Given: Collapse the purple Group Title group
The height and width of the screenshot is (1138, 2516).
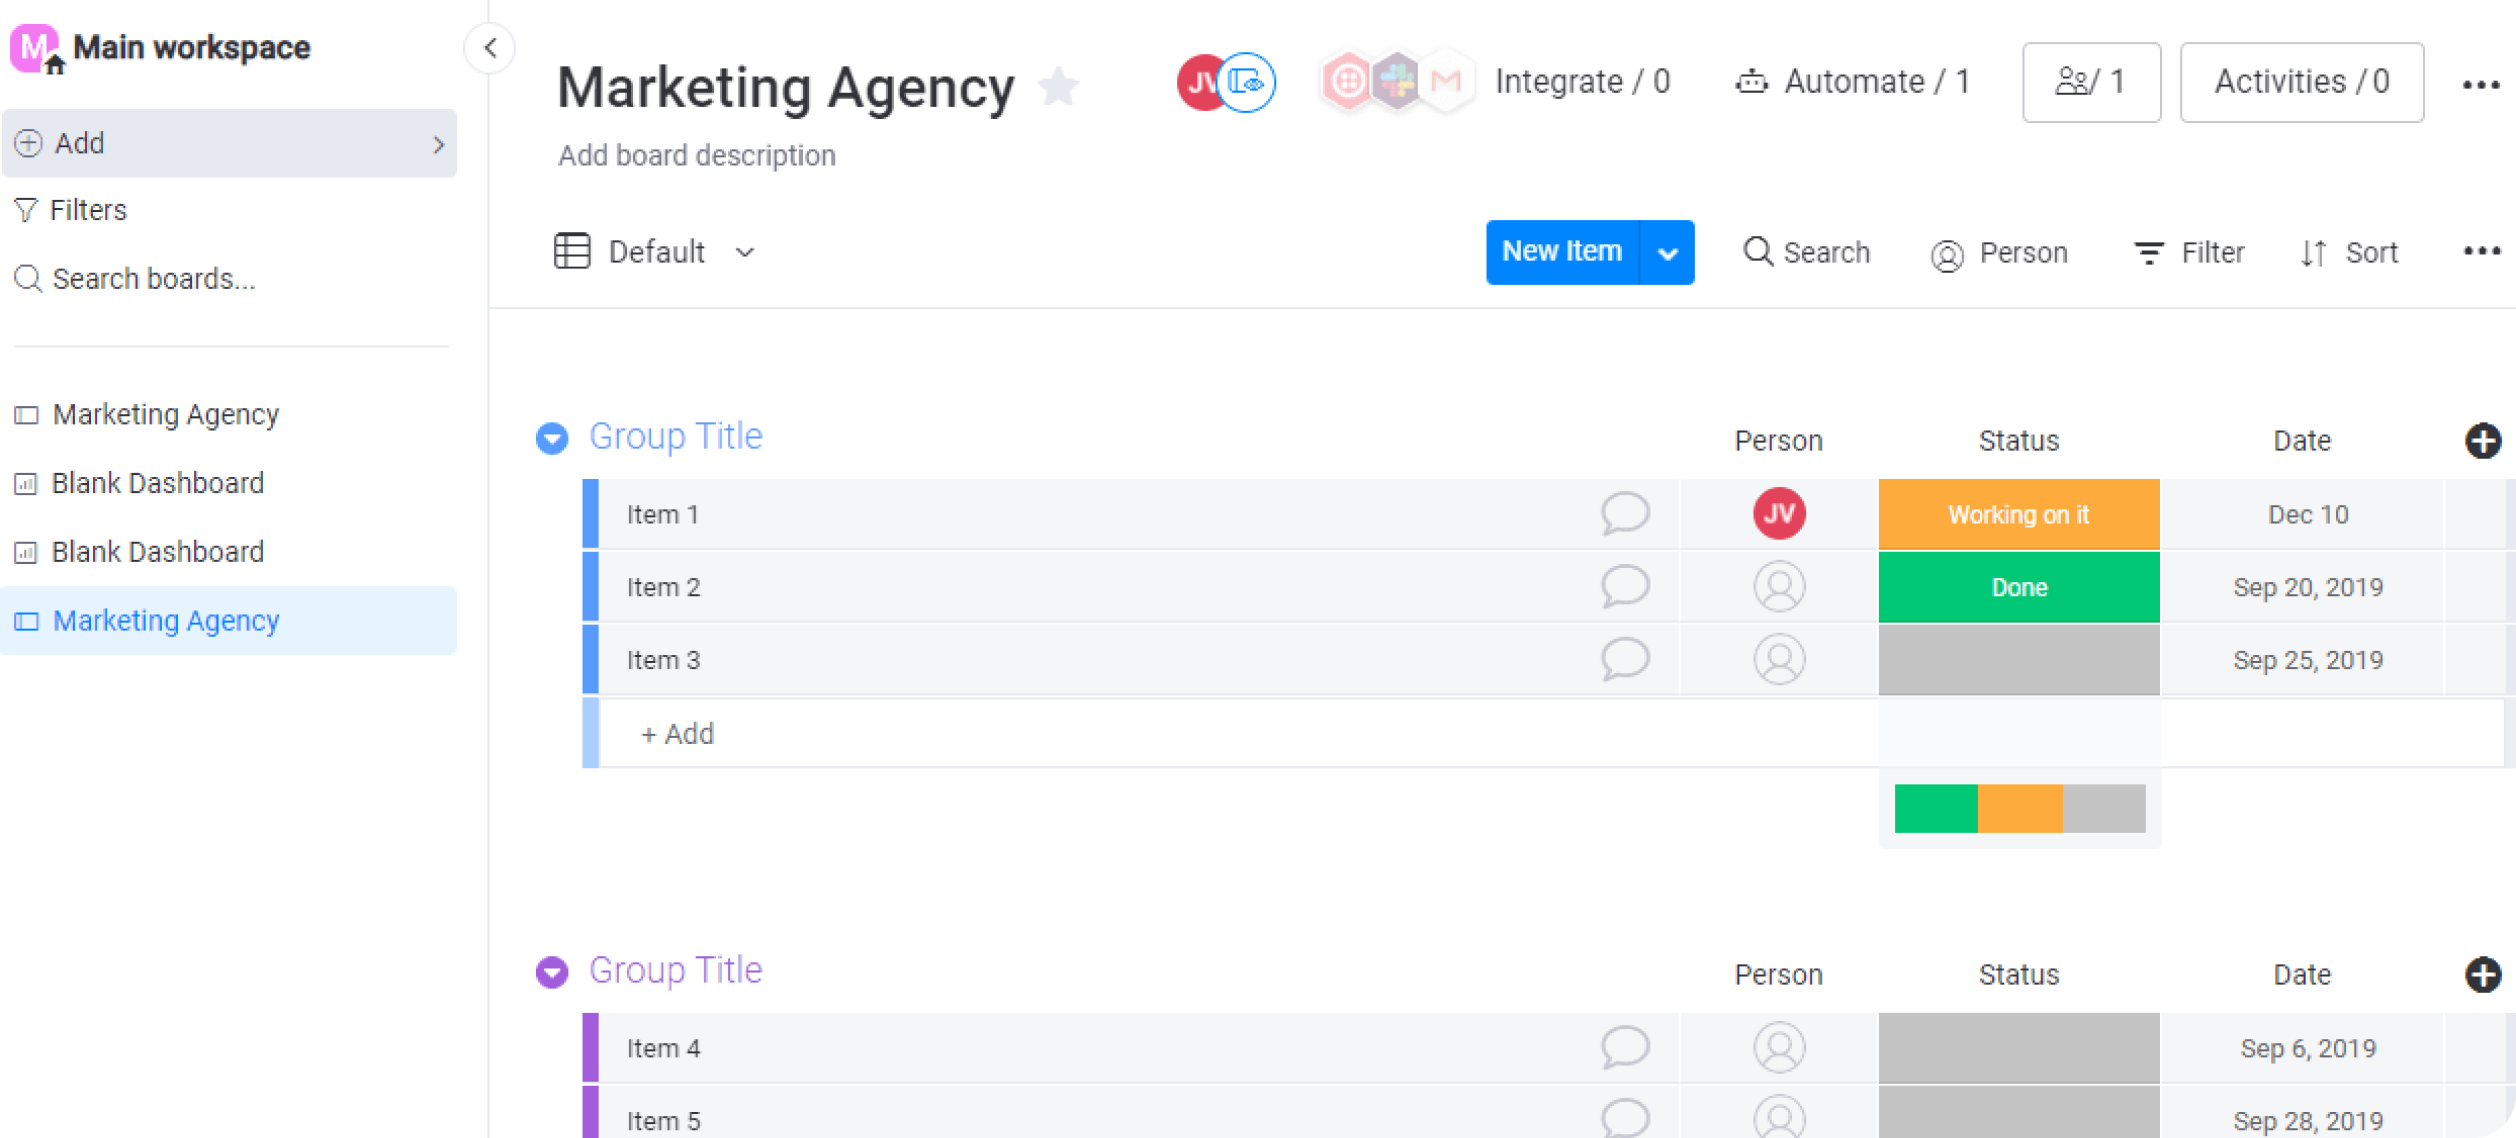Looking at the screenshot, I should click(x=552, y=972).
